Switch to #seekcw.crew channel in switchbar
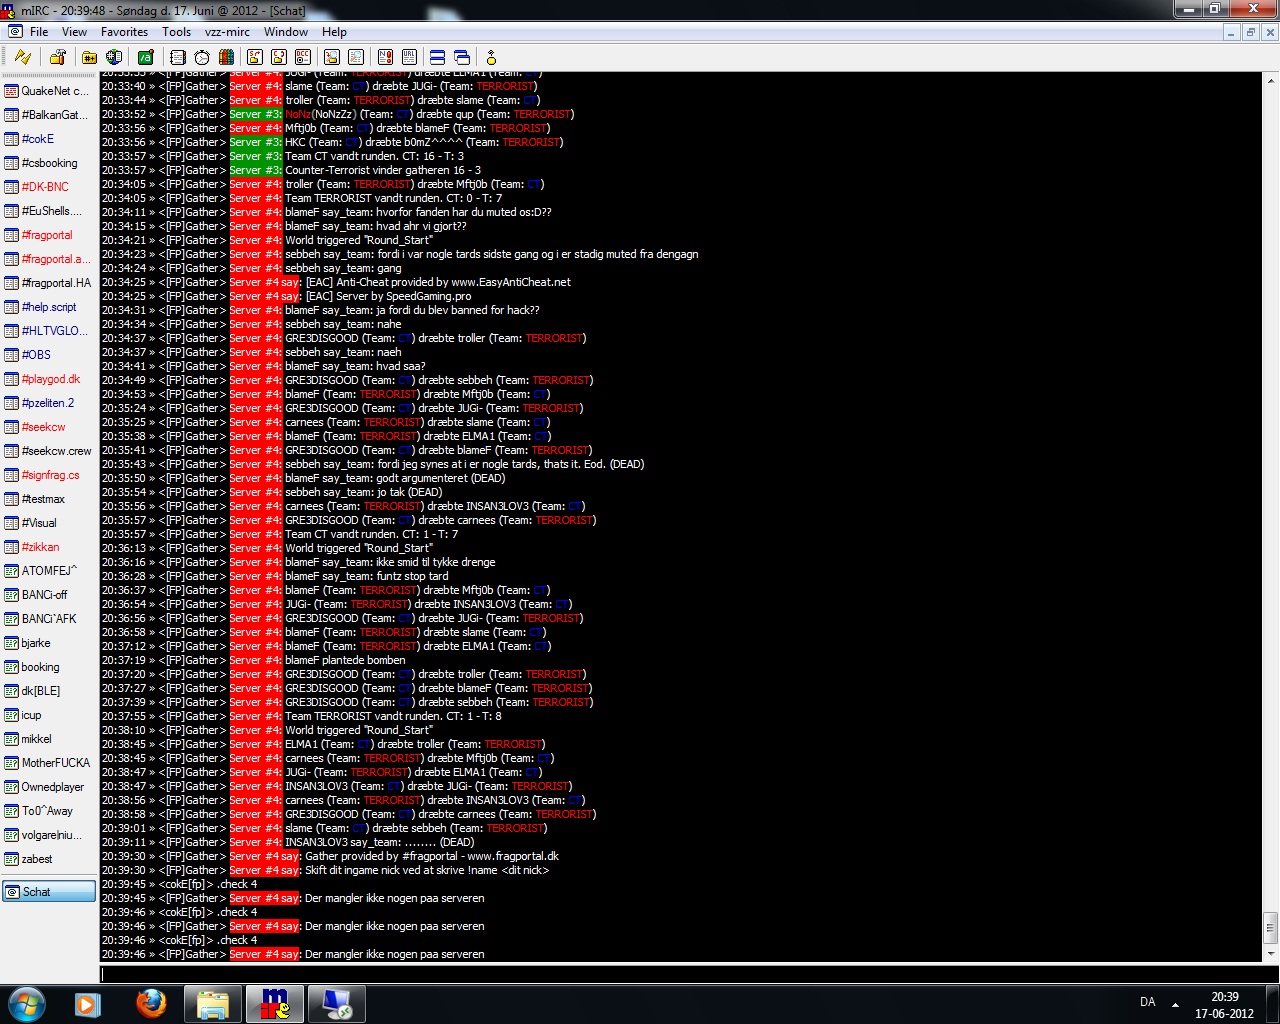Viewport: 1280px width, 1024px height. (x=49, y=451)
